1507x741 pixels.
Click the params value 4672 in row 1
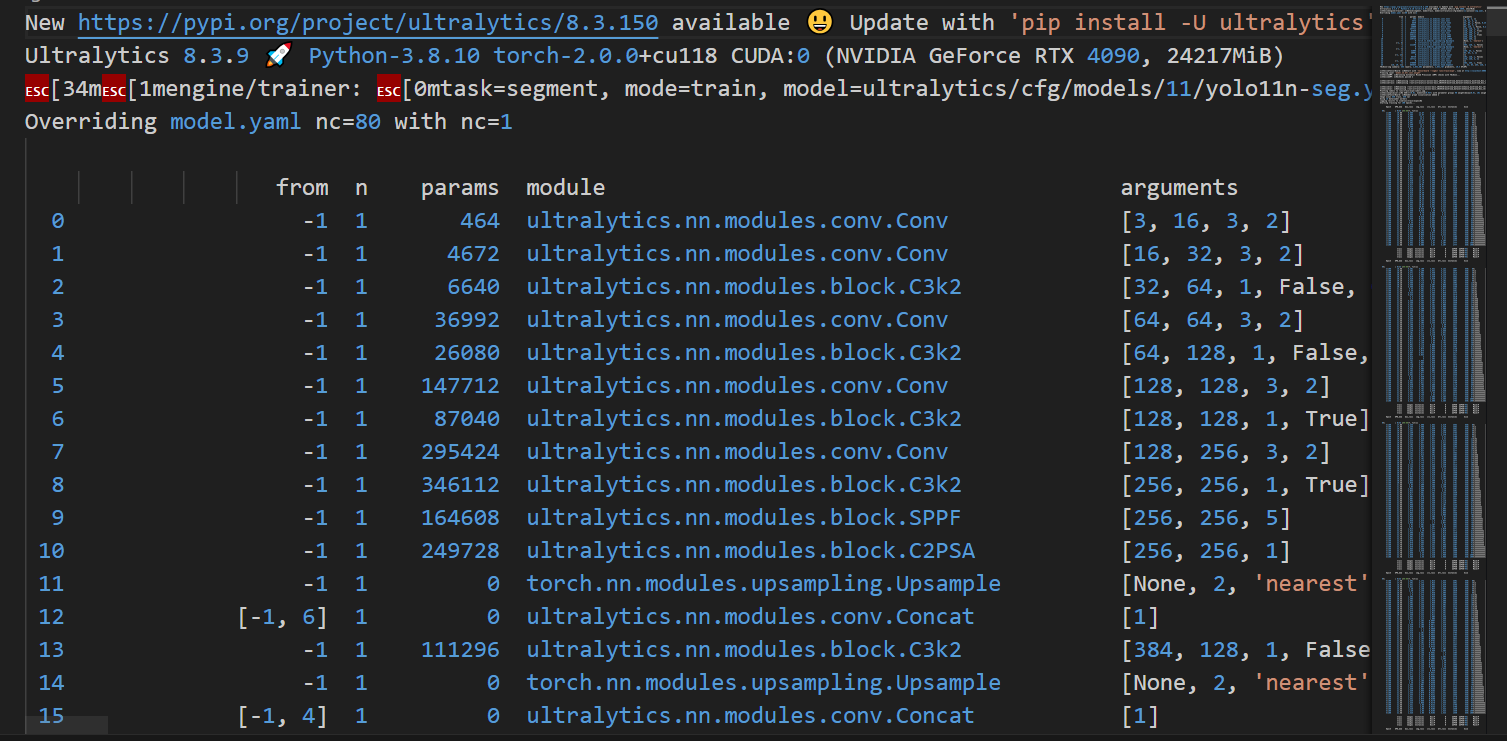click(473, 254)
